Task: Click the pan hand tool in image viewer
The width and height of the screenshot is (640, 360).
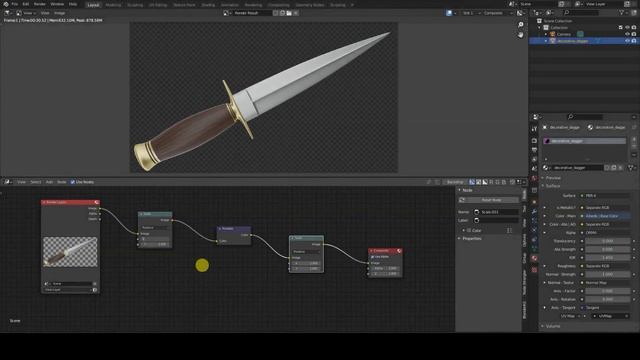Action: 520,35
